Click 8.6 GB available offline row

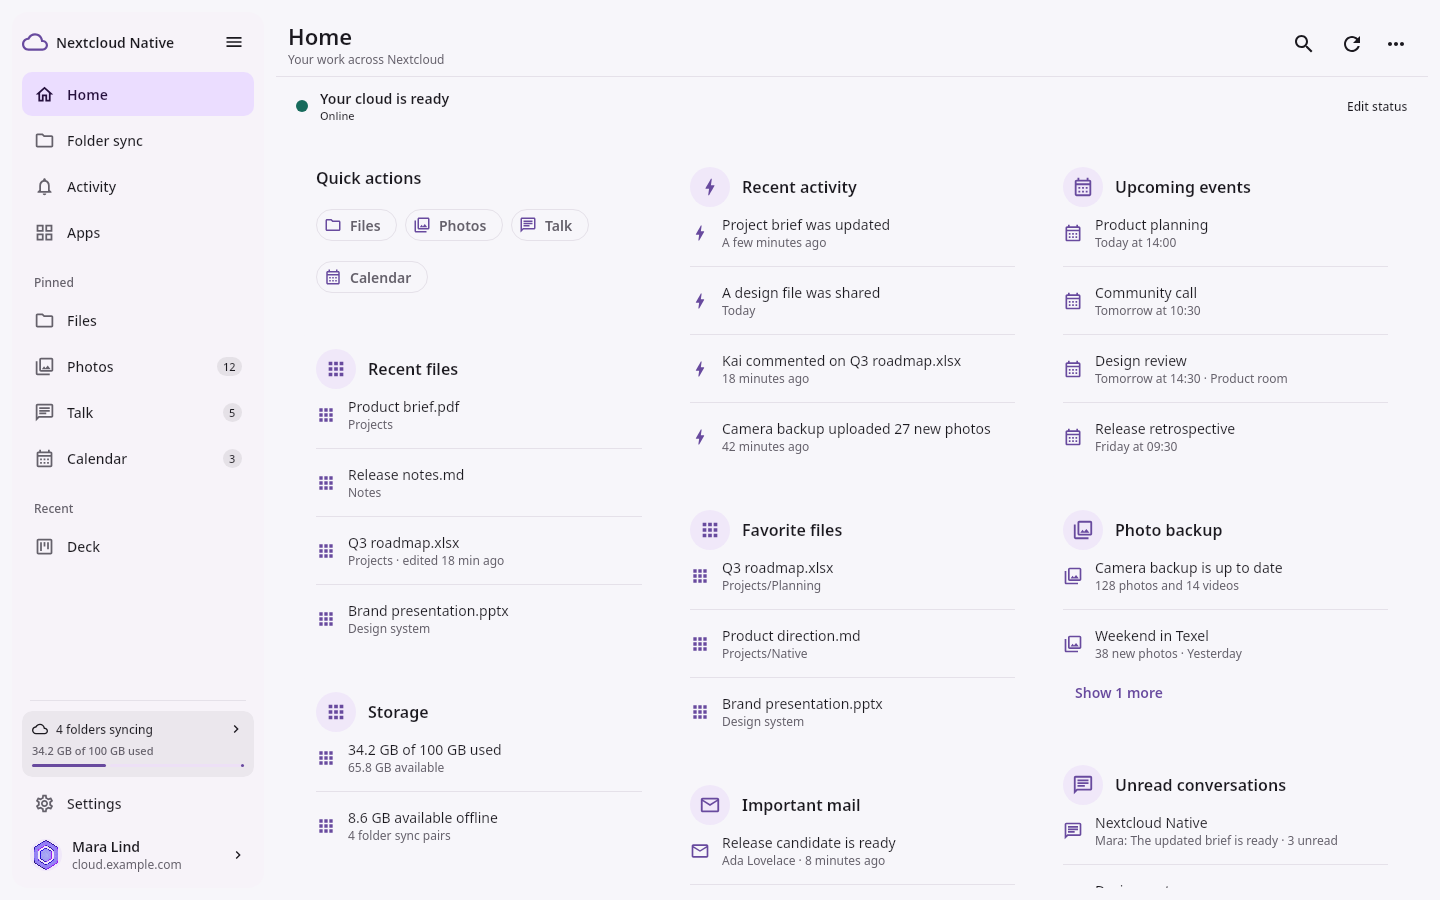pos(479,826)
